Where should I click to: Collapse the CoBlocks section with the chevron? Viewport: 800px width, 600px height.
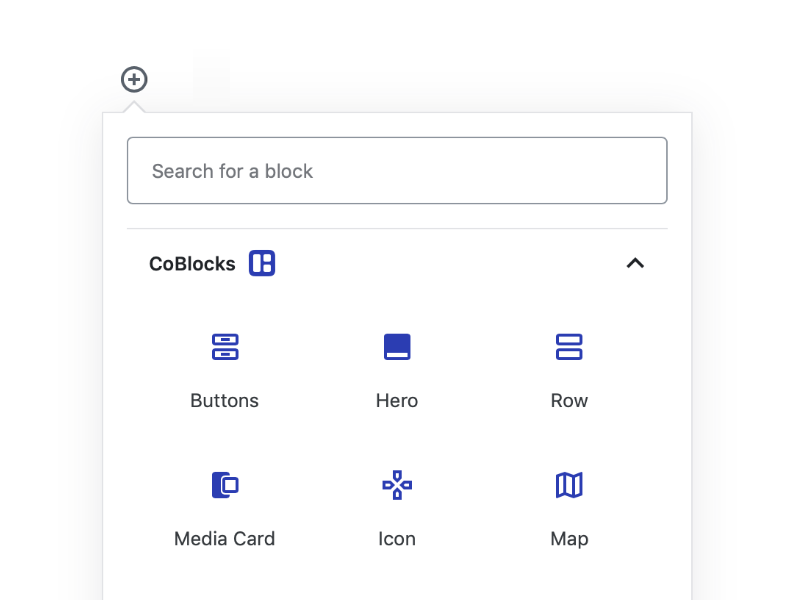(635, 263)
